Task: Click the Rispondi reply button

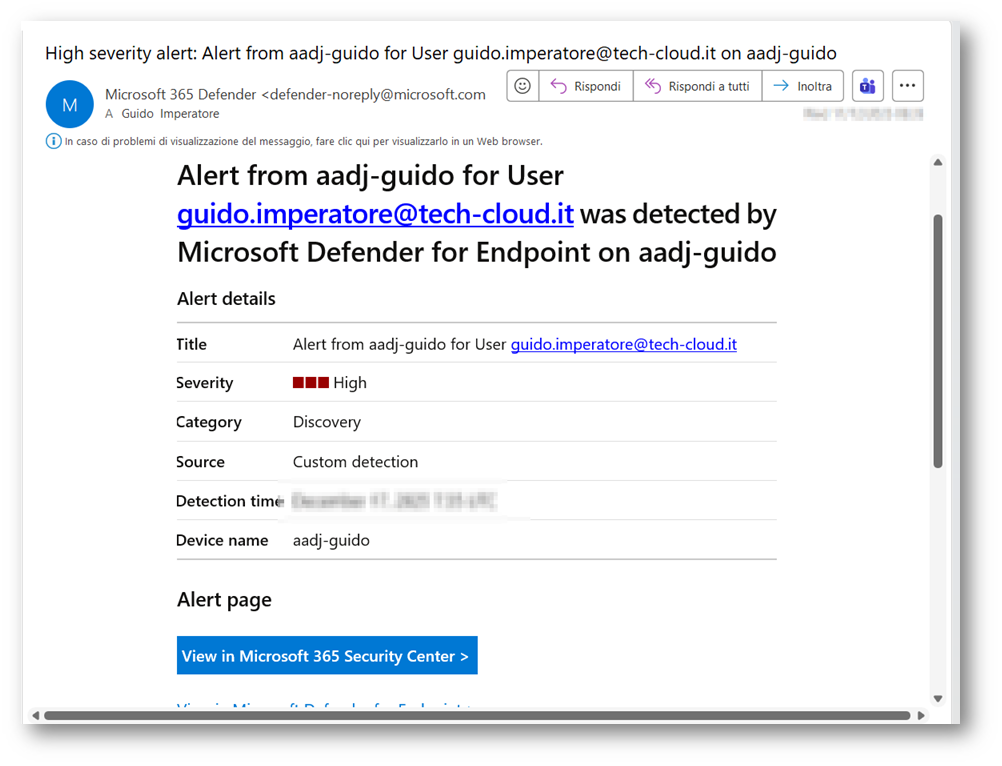Action: pos(586,86)
